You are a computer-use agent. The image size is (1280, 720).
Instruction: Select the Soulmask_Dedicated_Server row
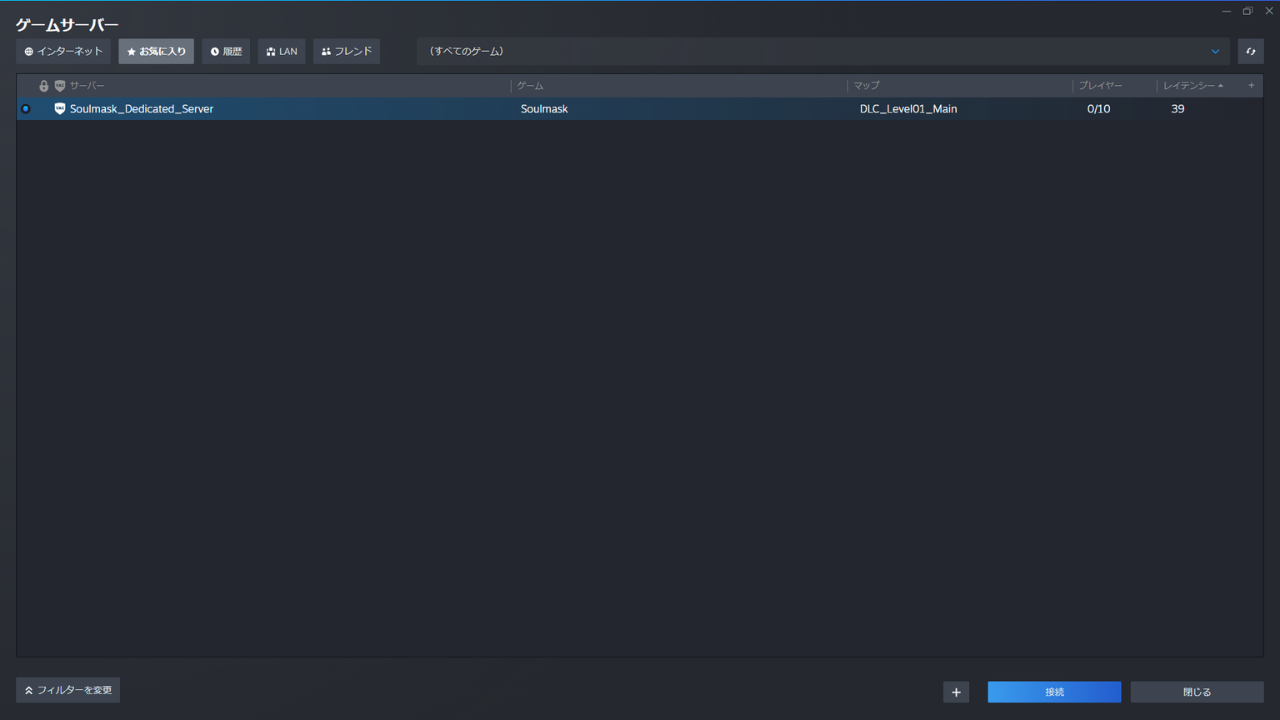pos(640,109)
